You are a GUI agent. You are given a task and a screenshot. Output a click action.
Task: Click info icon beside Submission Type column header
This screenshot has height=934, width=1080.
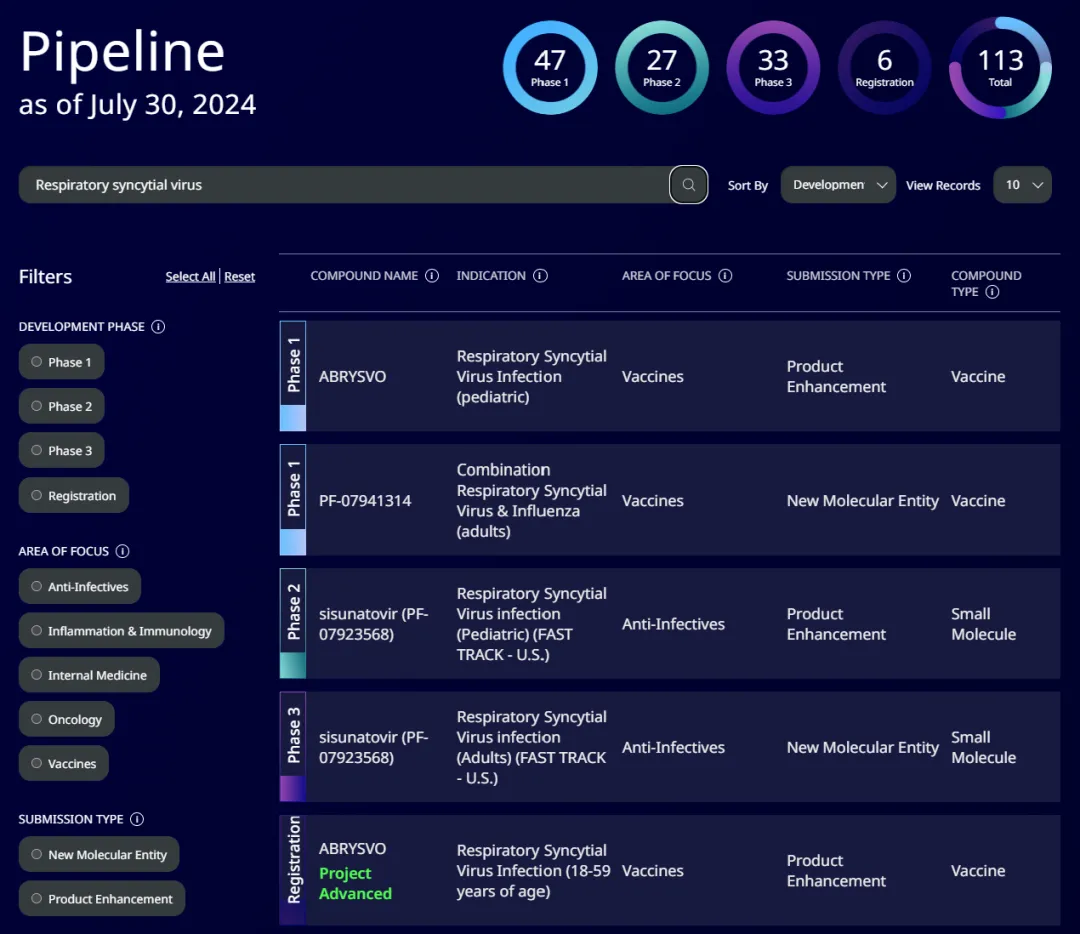pos(904,276)
